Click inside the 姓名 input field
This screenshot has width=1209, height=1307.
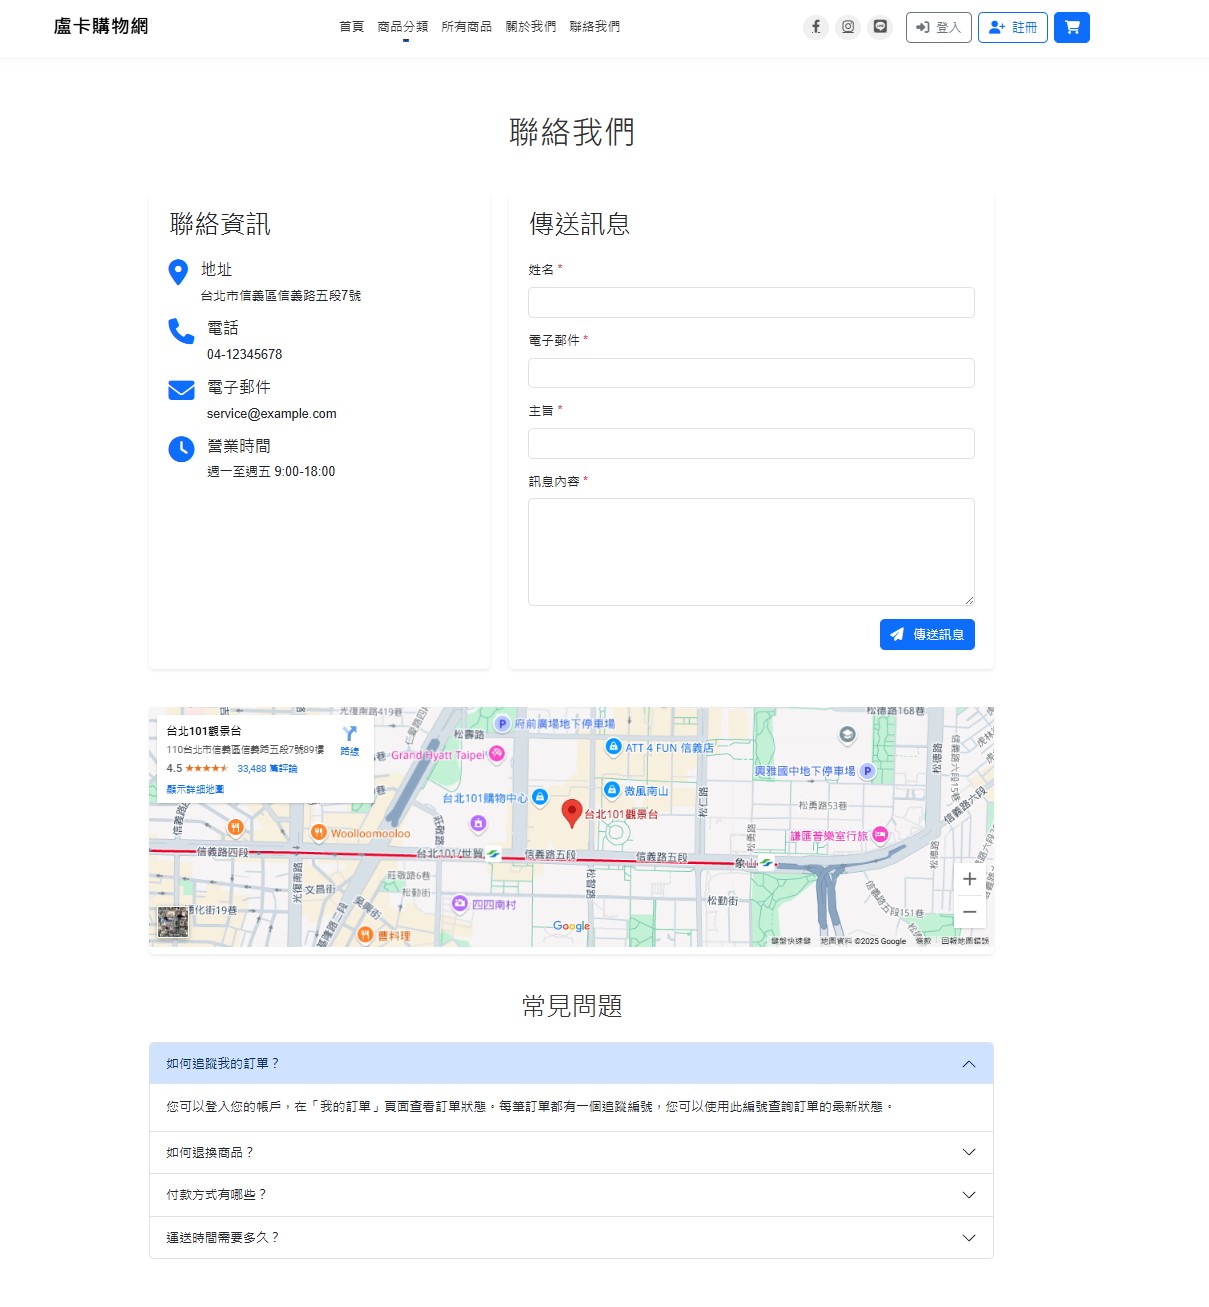coord(751,302)
